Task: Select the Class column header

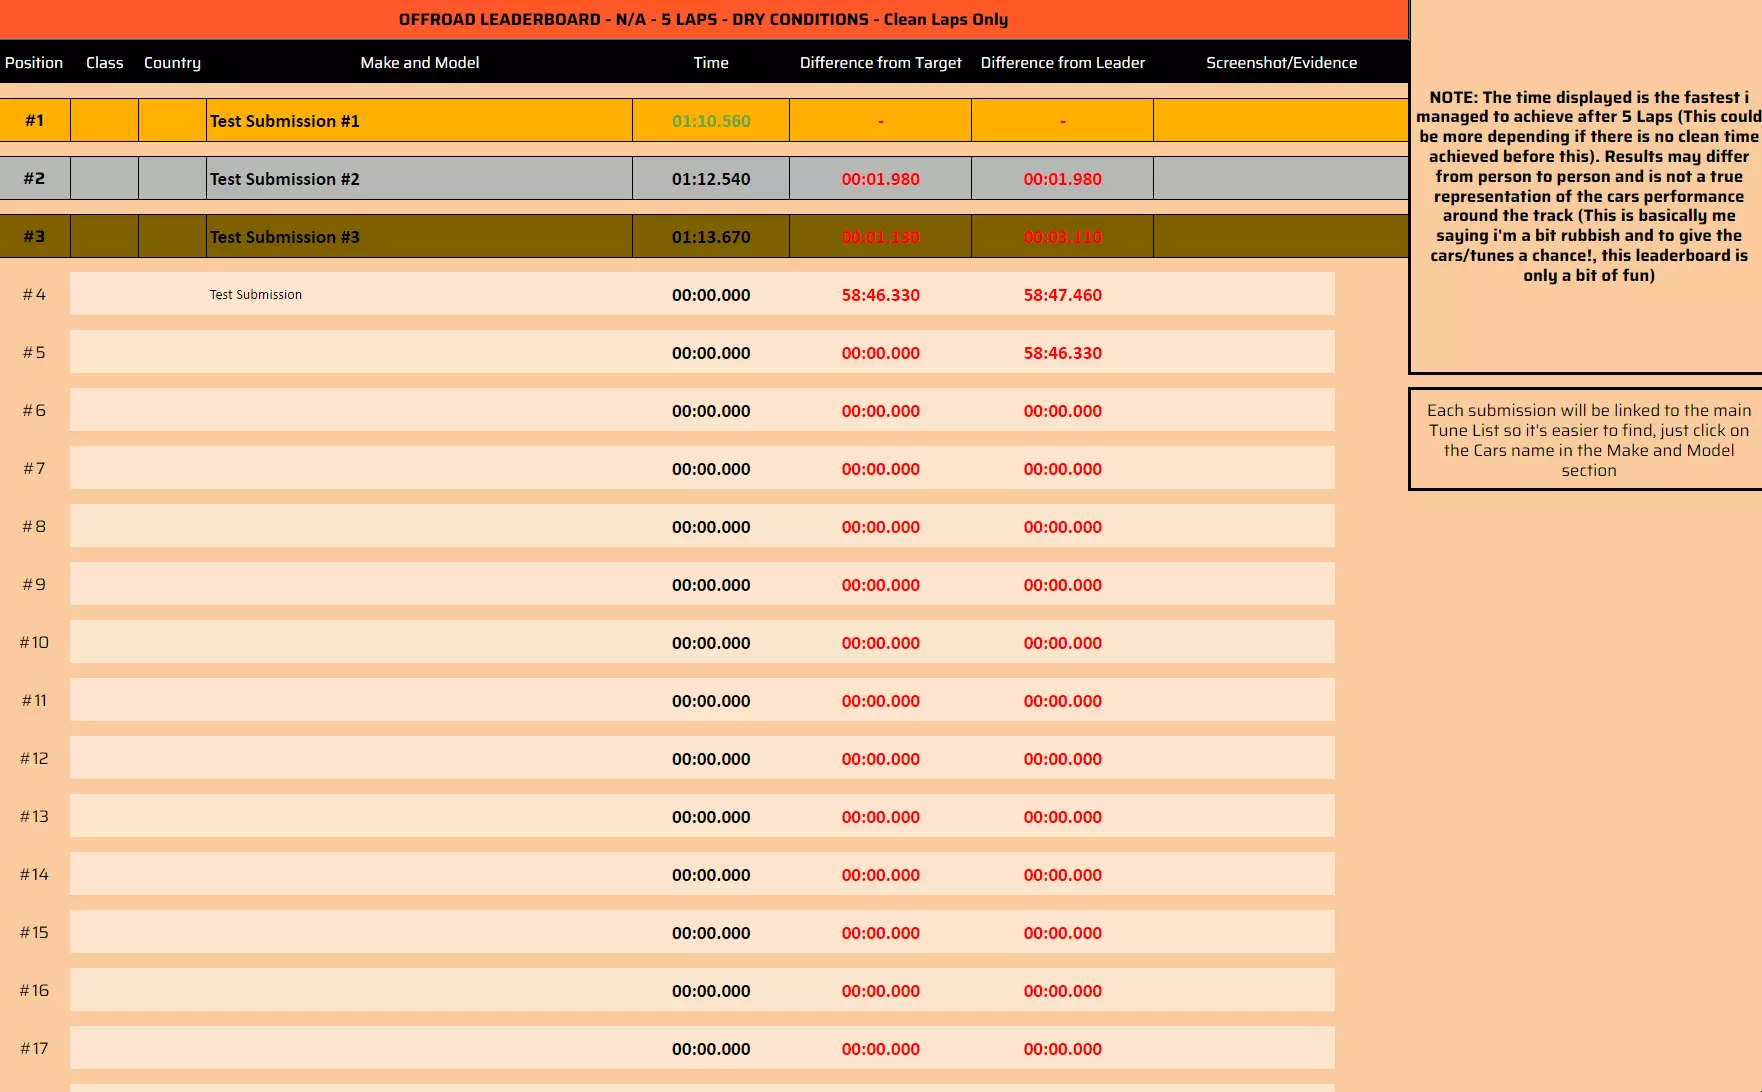Action: pyautogui.click(x=105, y=62)
